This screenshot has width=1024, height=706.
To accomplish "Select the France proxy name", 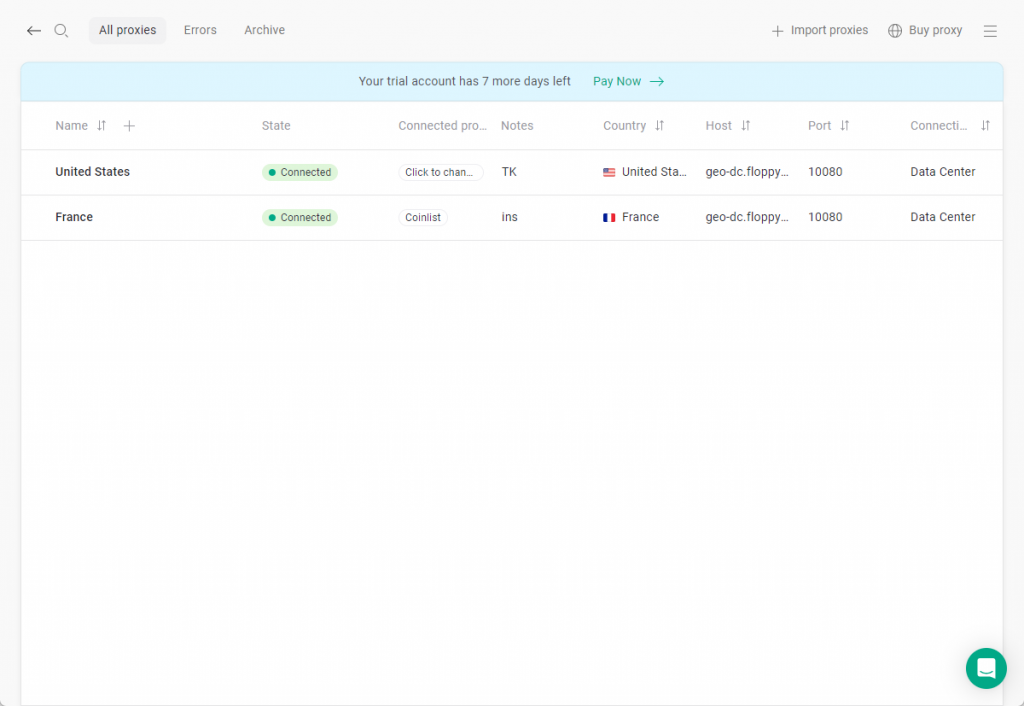I will pyautogui.click(x=74, y=217).
